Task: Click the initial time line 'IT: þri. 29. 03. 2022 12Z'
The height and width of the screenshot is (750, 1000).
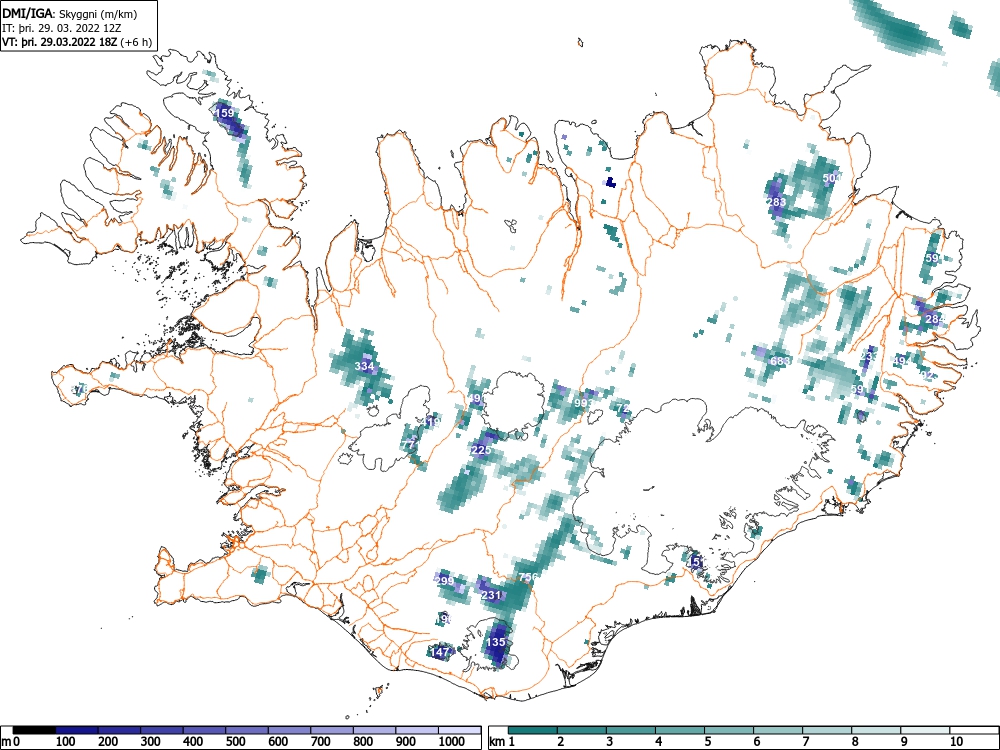Action: tap(62, 28)
